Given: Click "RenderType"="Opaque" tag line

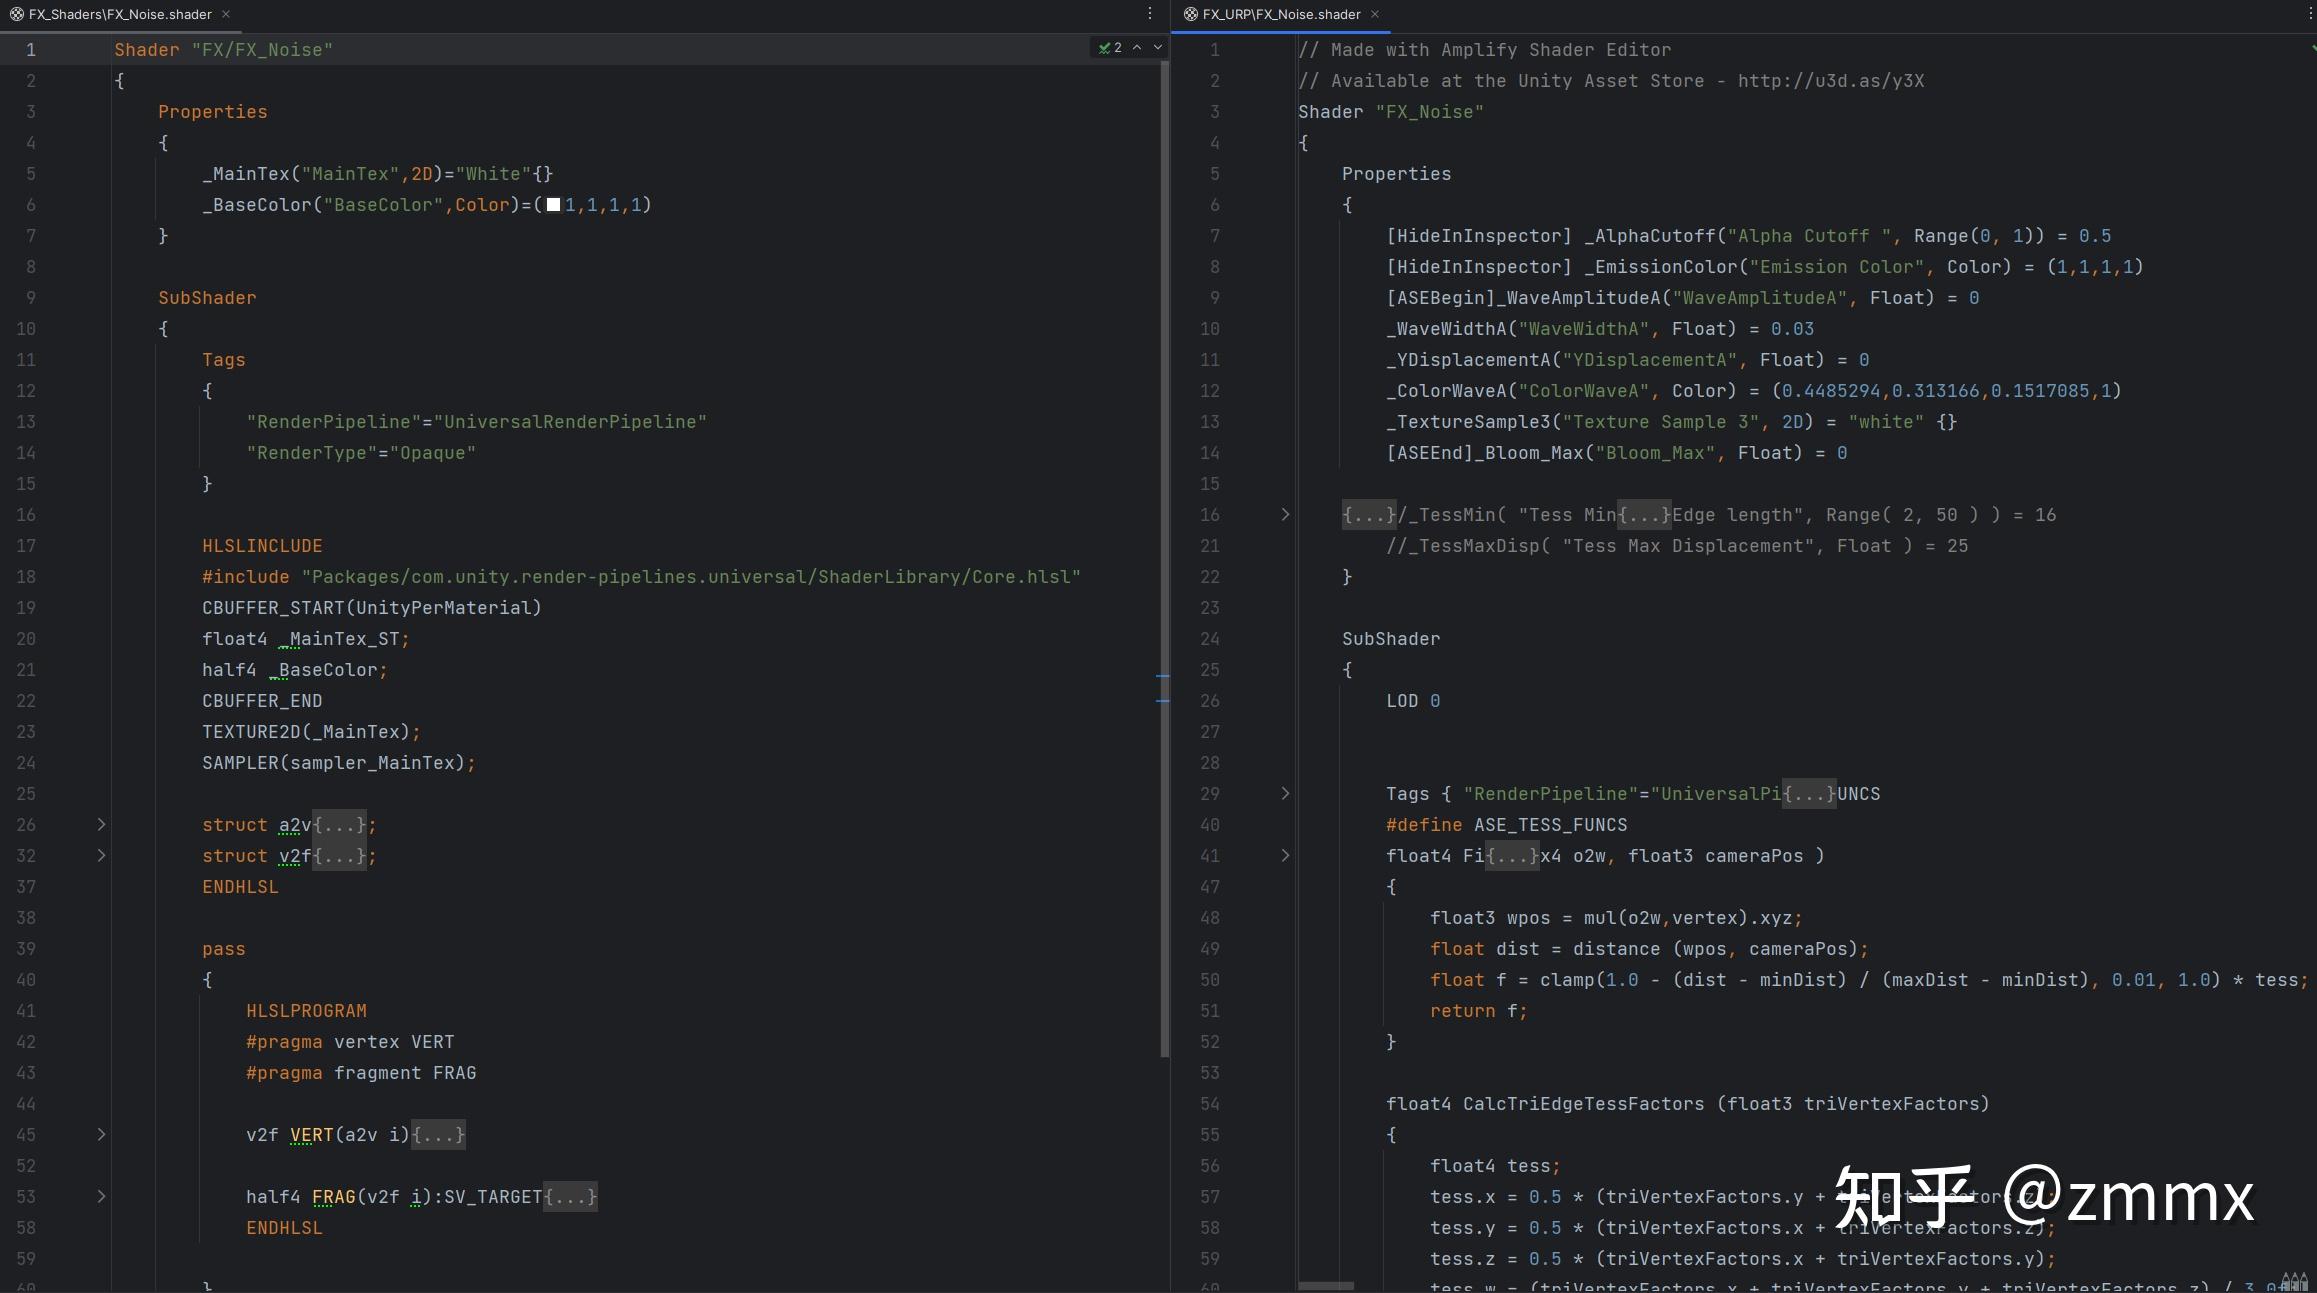Looking at the screenshot, I should pos(361,453).
